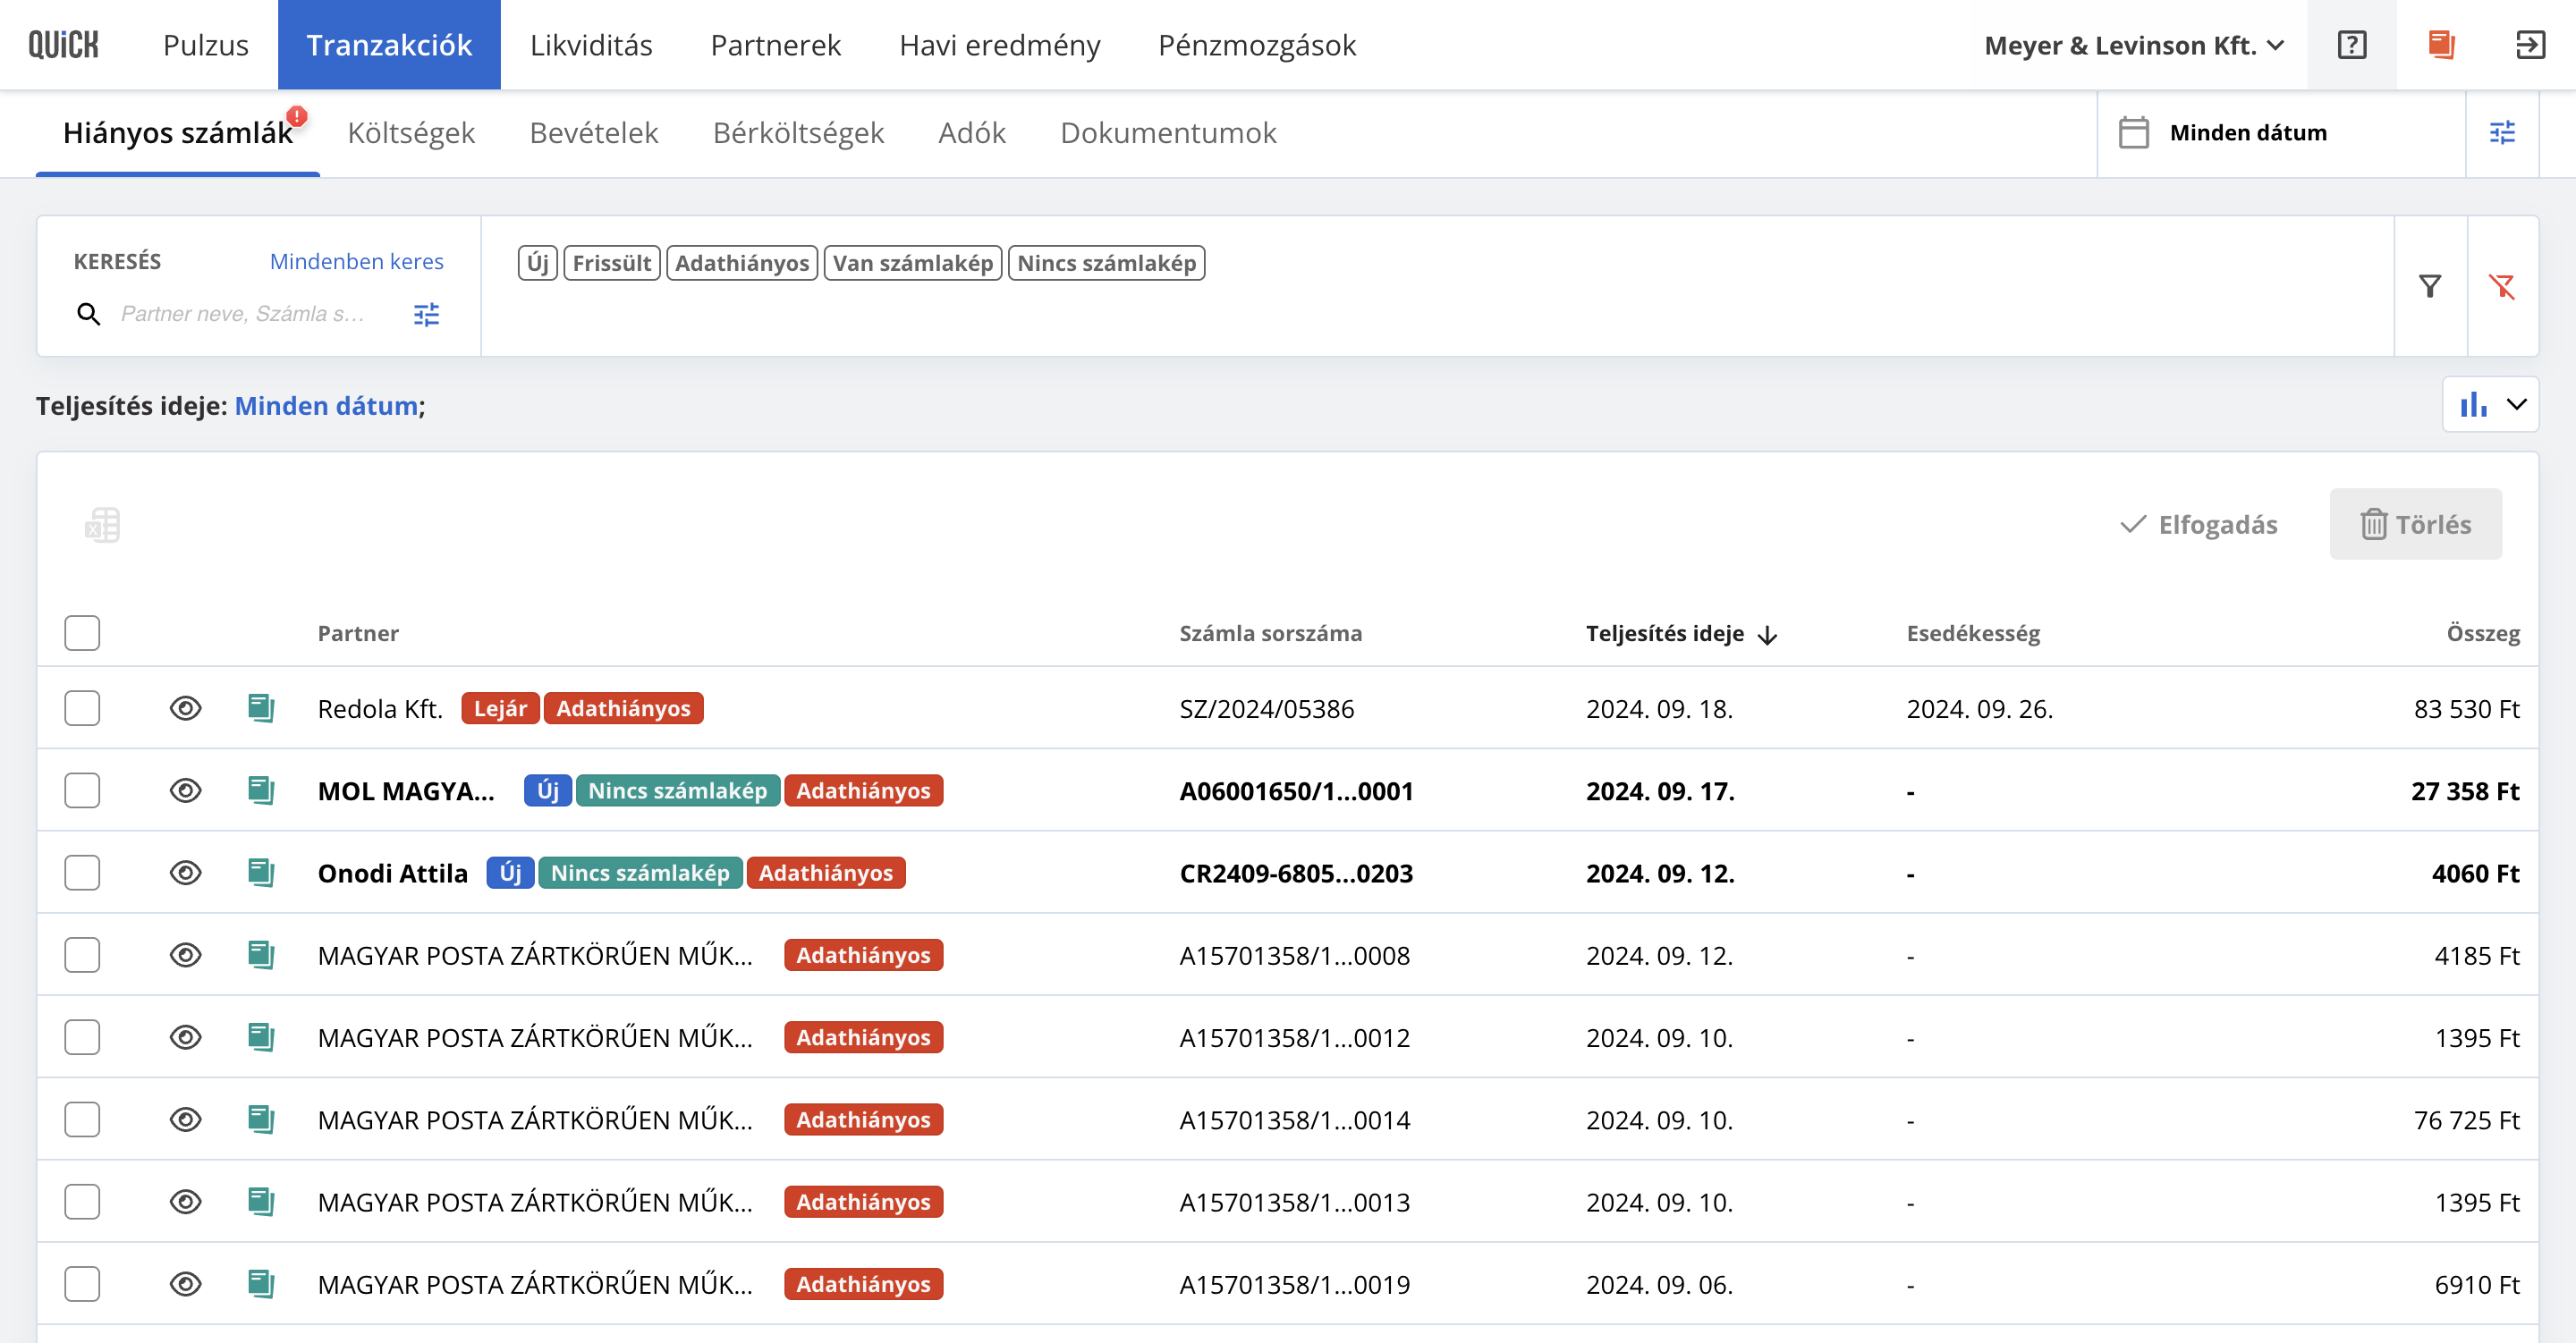Click the Elfogadás button
This screenshot has width=2576, height=1343.
tap(2198, 524)
